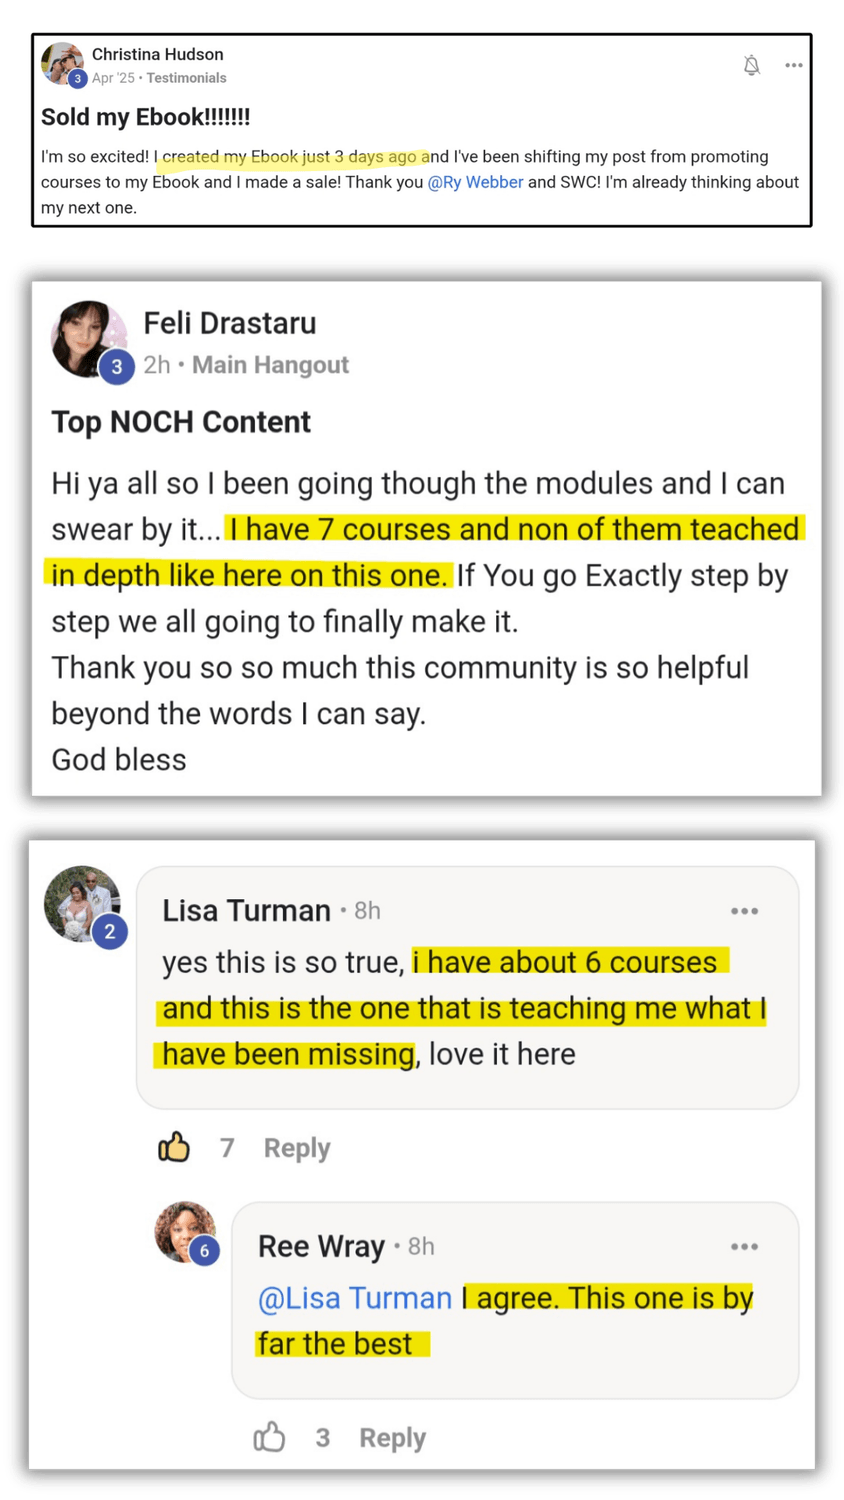844x1500 pixels.
Task: Open the Testimonials category link
Action: (x=186, y=78)
